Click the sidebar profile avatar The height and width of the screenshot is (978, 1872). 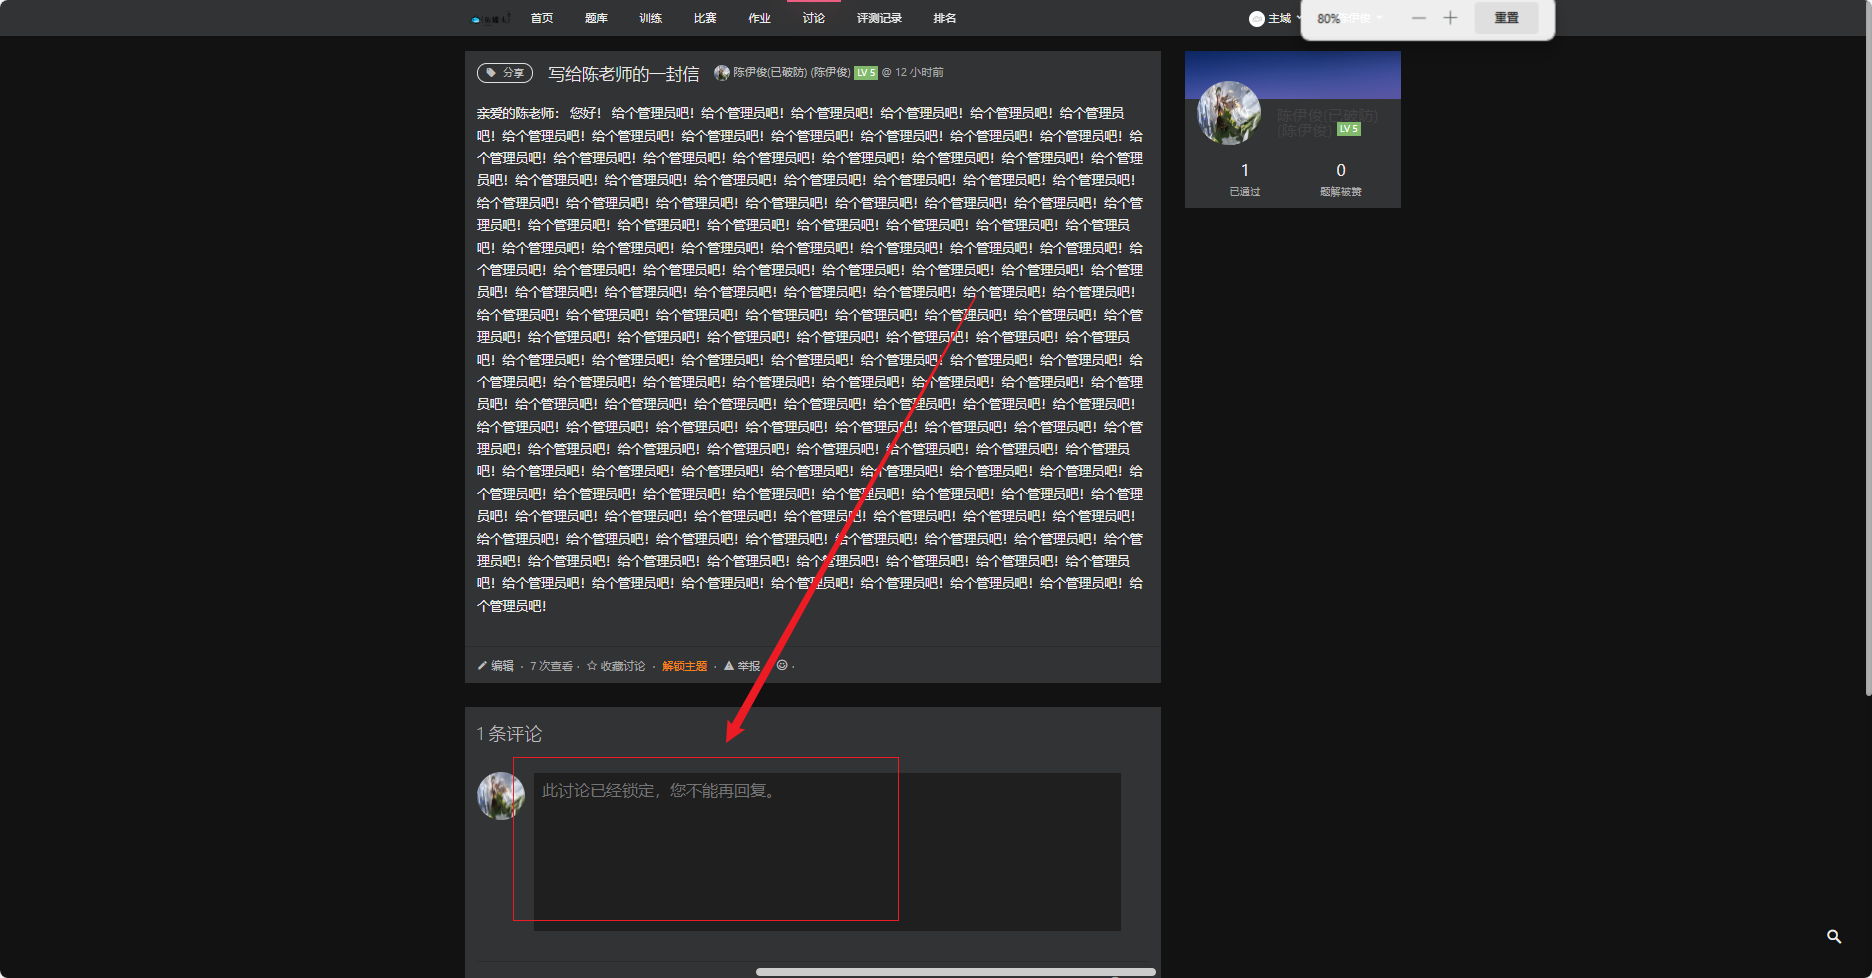click(1229, 113)
